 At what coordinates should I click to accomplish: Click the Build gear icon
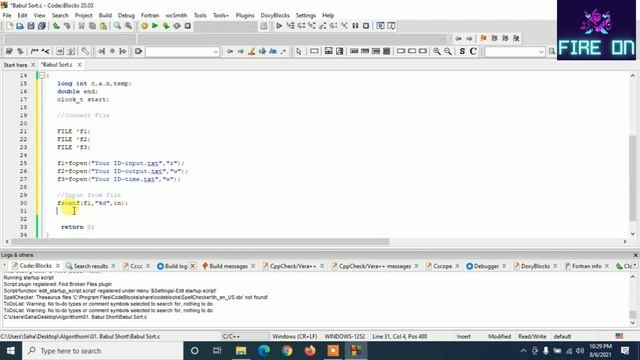144,26
